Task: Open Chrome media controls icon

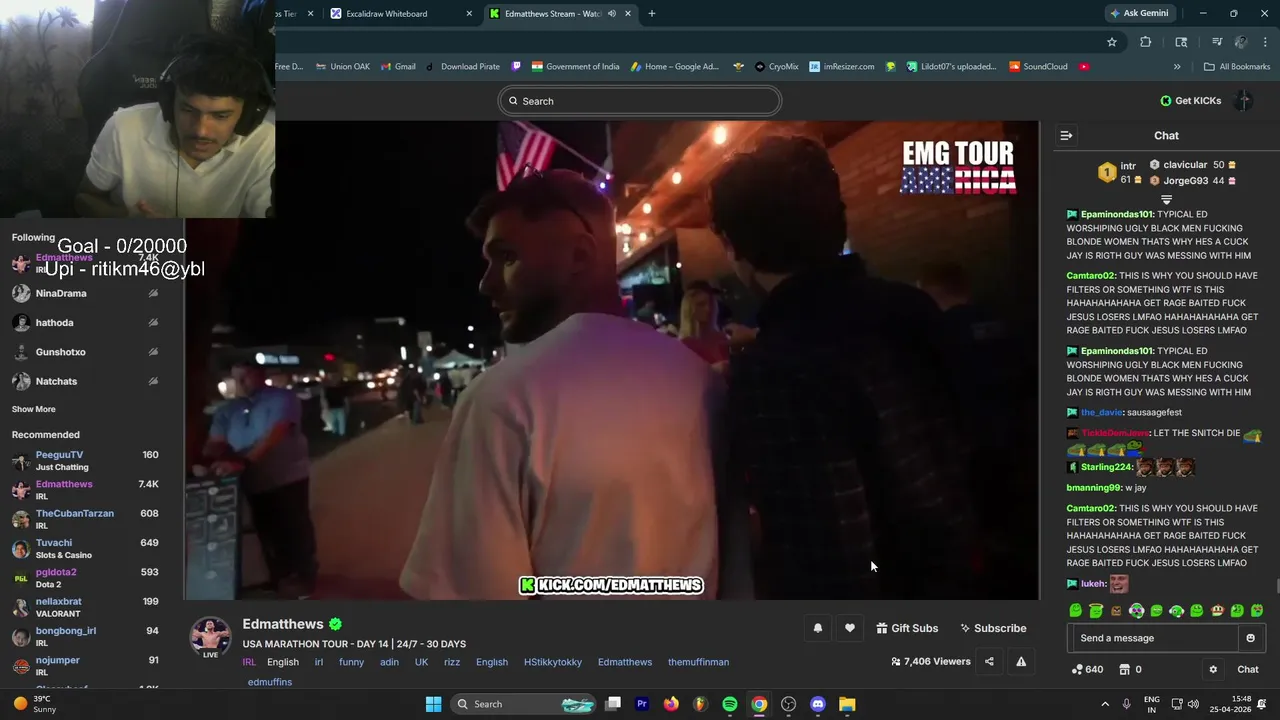Action: point(1217,42)
